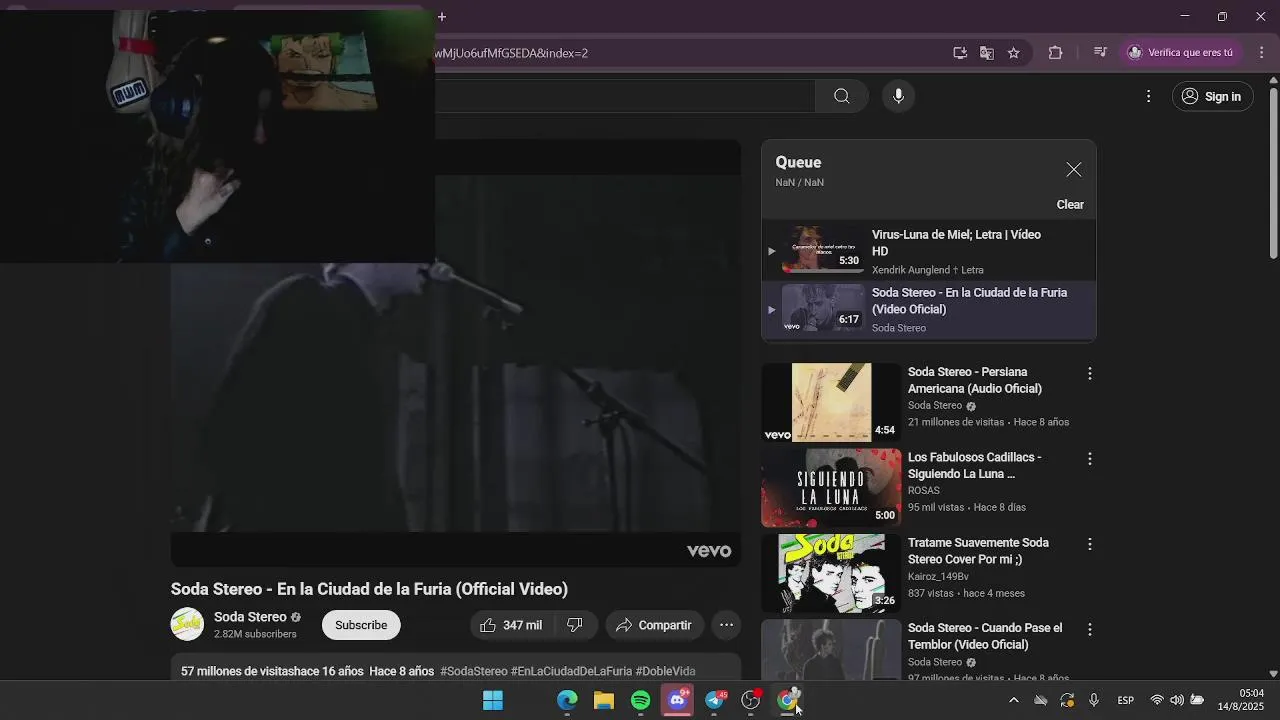Open options for Siguiendo La Luna video
This screenshot has height=720, width=1280.
point(1089,459)
